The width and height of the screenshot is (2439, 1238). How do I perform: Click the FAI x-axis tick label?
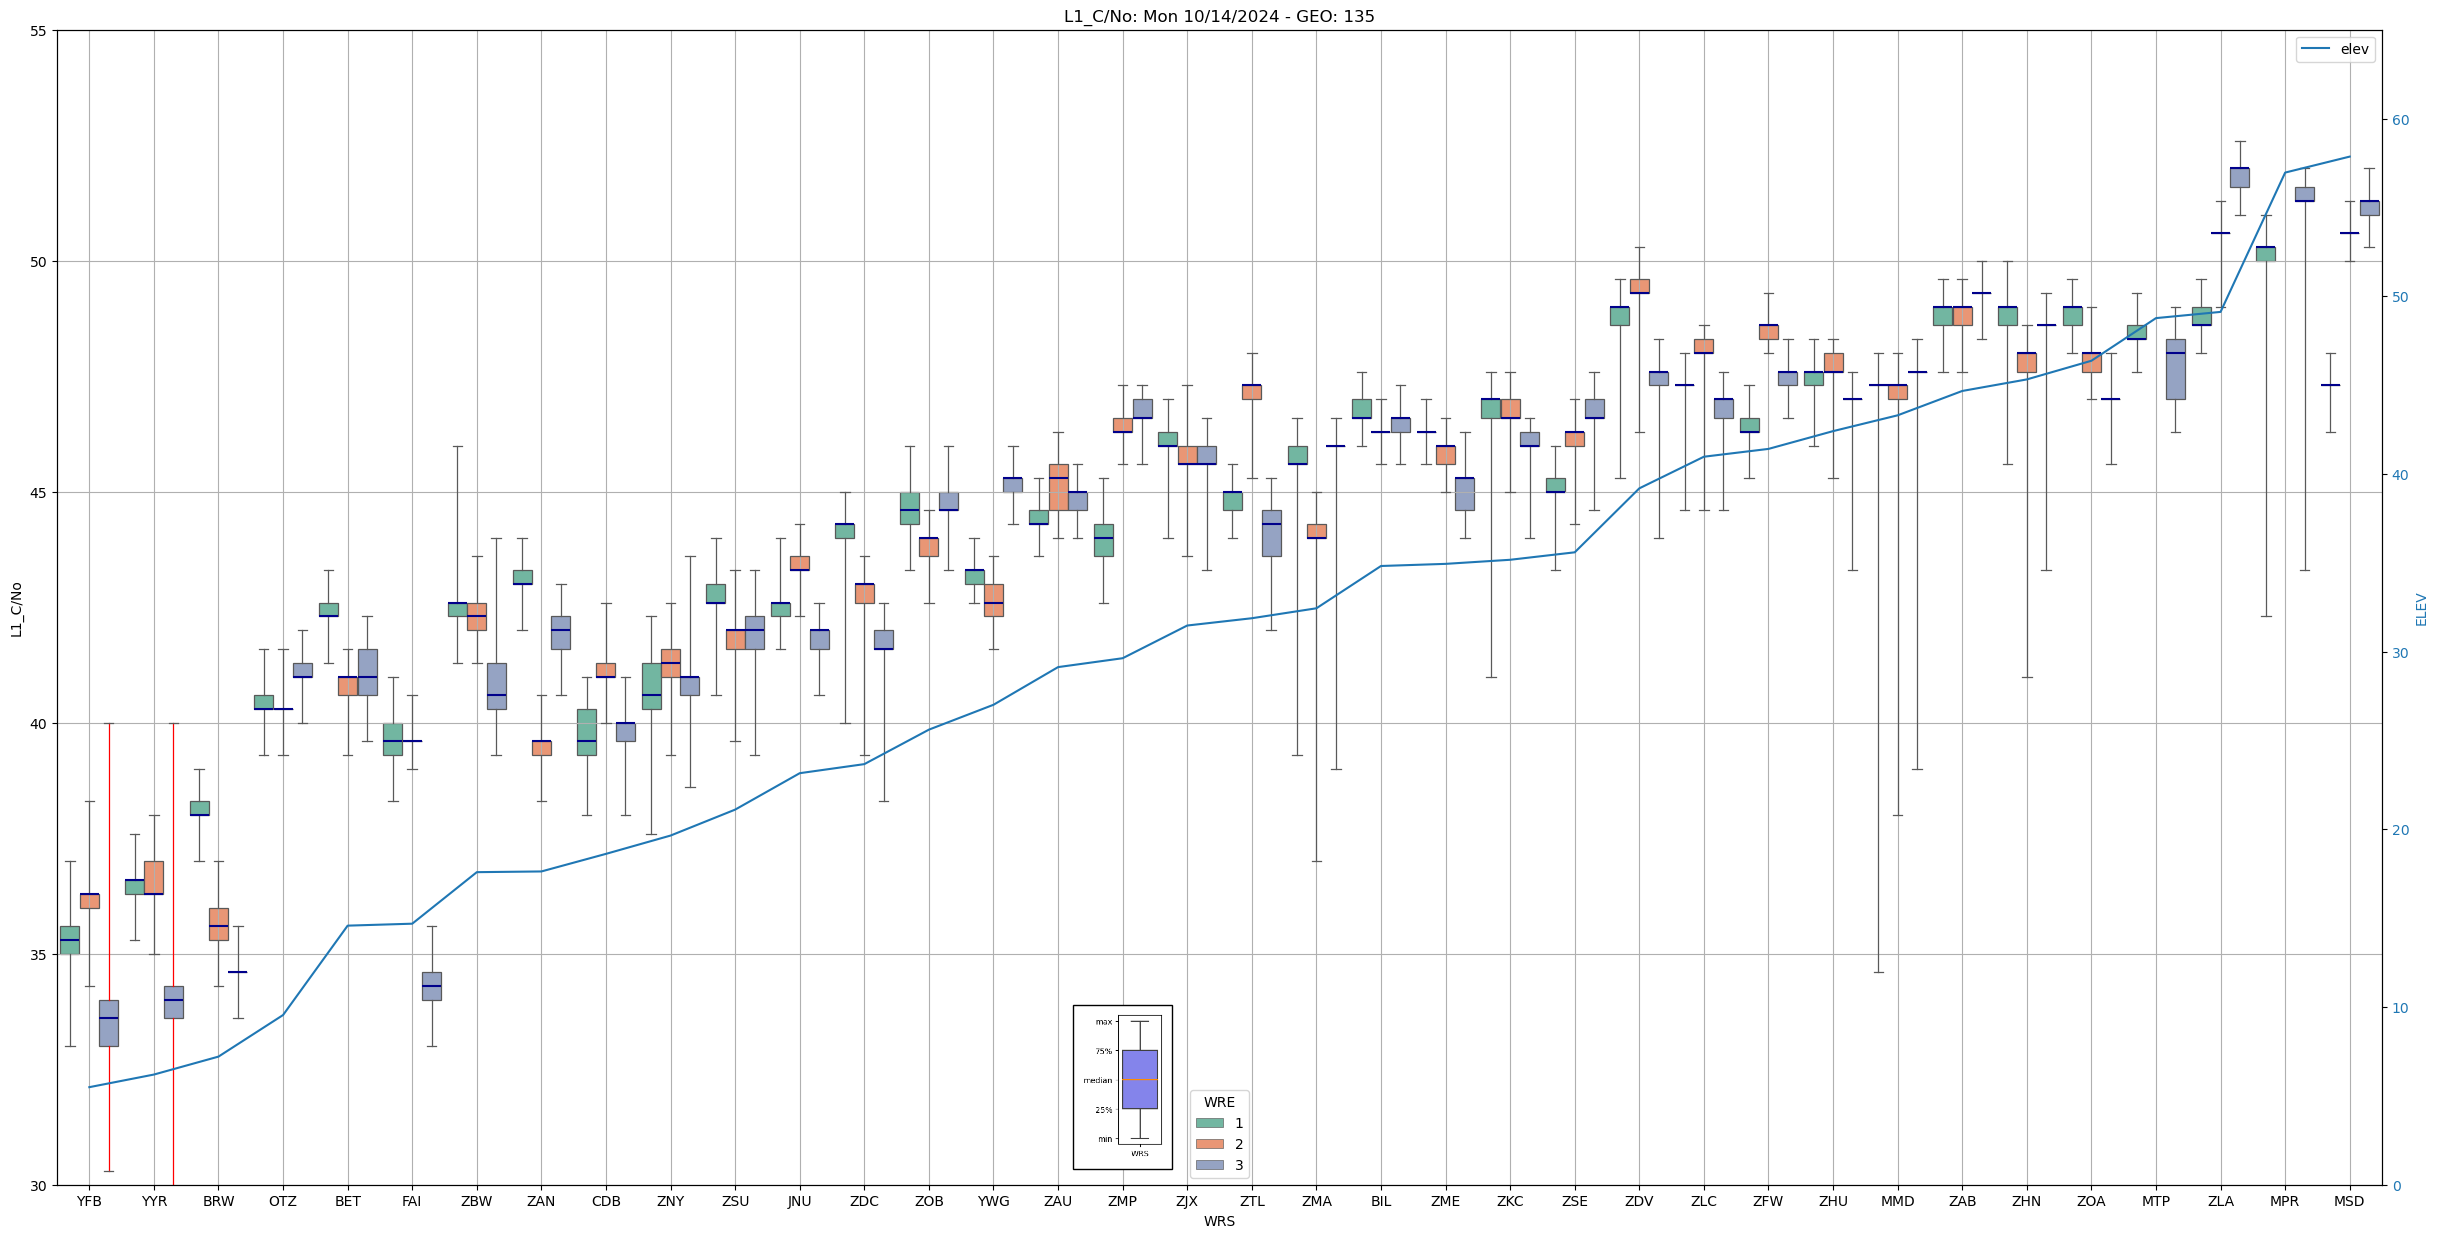coord(412,1201)
